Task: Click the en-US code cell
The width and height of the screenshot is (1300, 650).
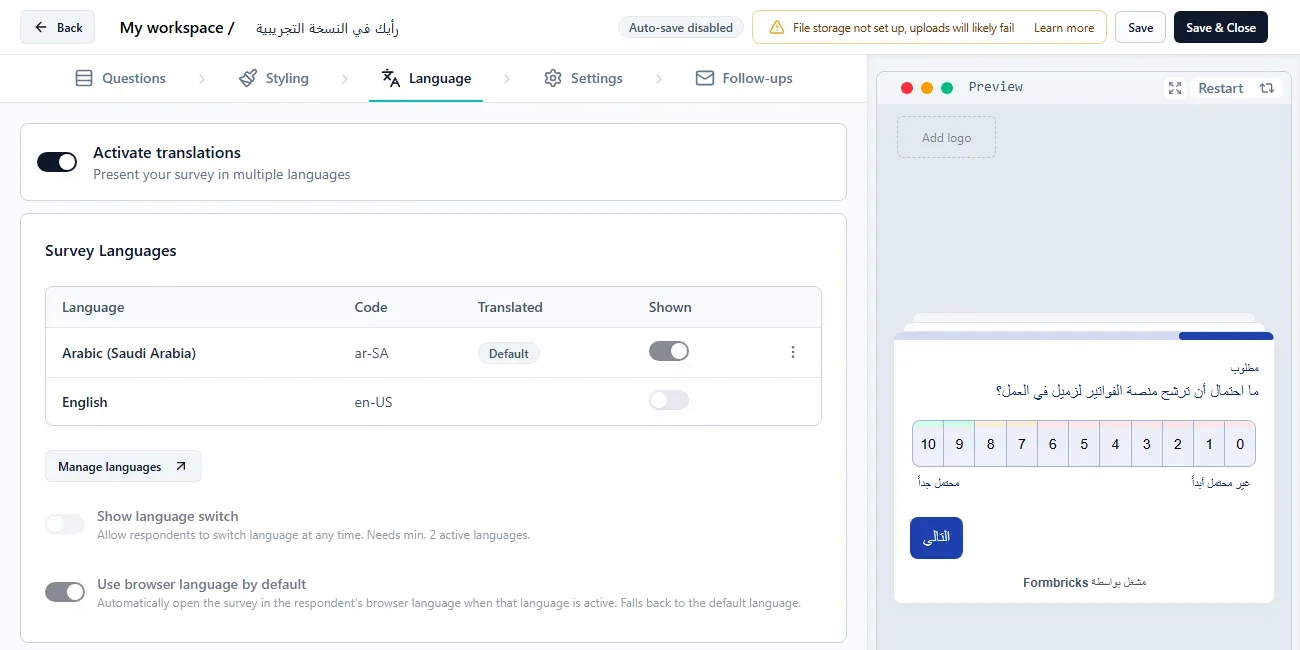Action: [373, 402]
